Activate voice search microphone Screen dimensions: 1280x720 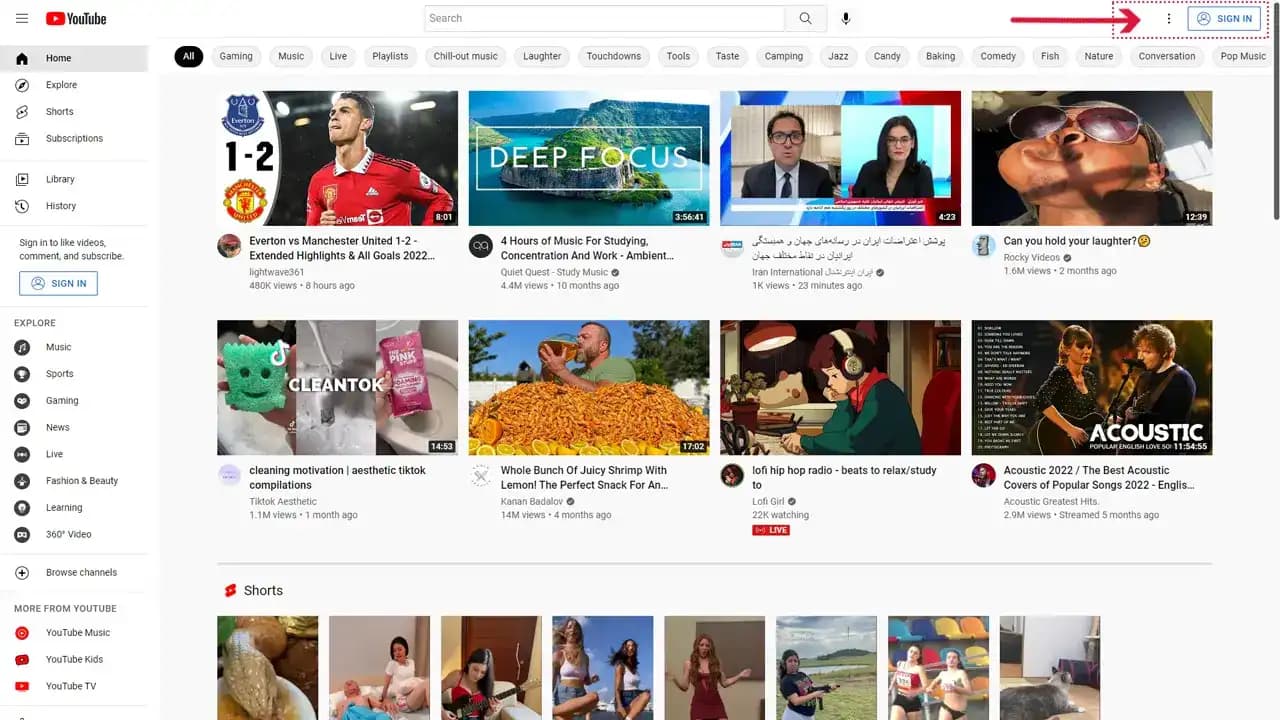(846, 18)
